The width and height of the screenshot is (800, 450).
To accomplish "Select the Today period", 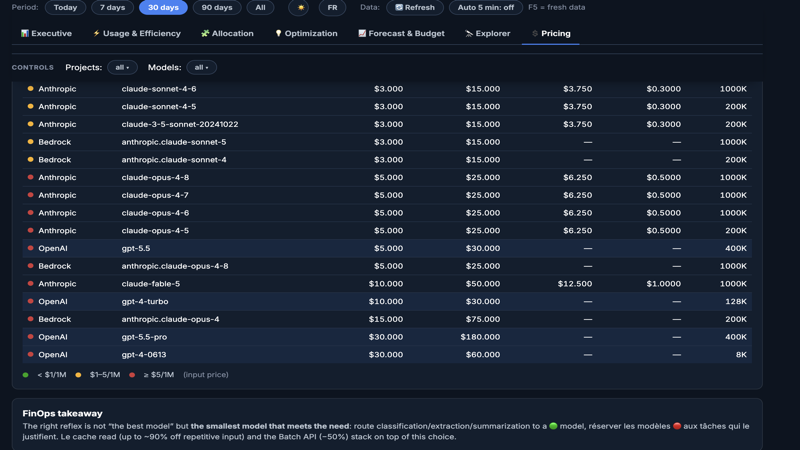I will point(65,8).
